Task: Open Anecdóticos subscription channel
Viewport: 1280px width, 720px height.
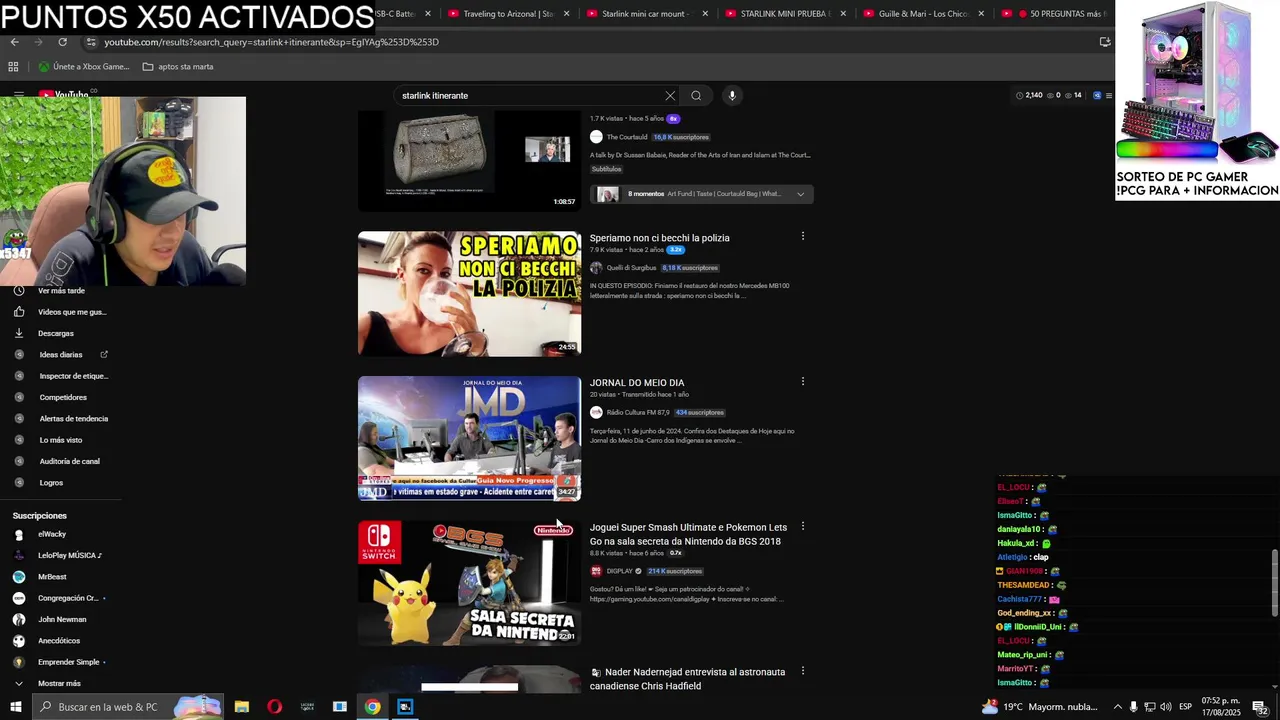Action: pyautogui.click(x=61, y=641)
